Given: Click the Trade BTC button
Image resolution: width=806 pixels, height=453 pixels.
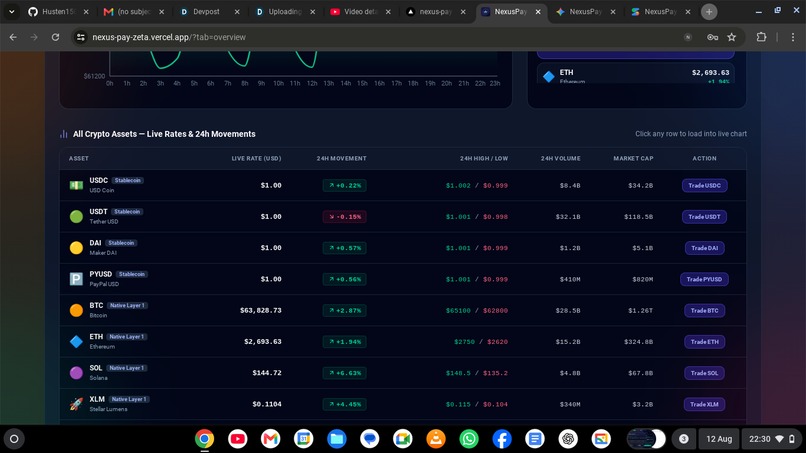Looking at the screenshot, I should pos(704,311).
